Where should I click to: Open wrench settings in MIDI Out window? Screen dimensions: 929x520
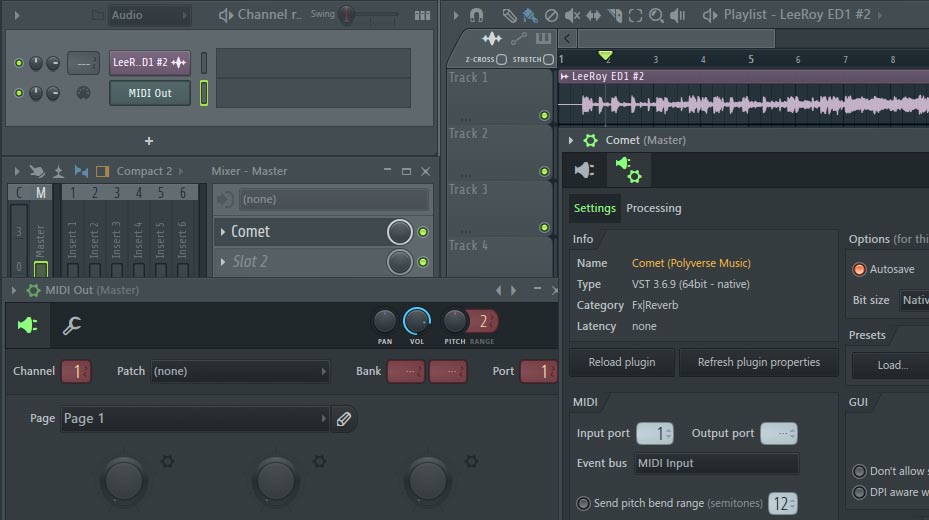71,325
